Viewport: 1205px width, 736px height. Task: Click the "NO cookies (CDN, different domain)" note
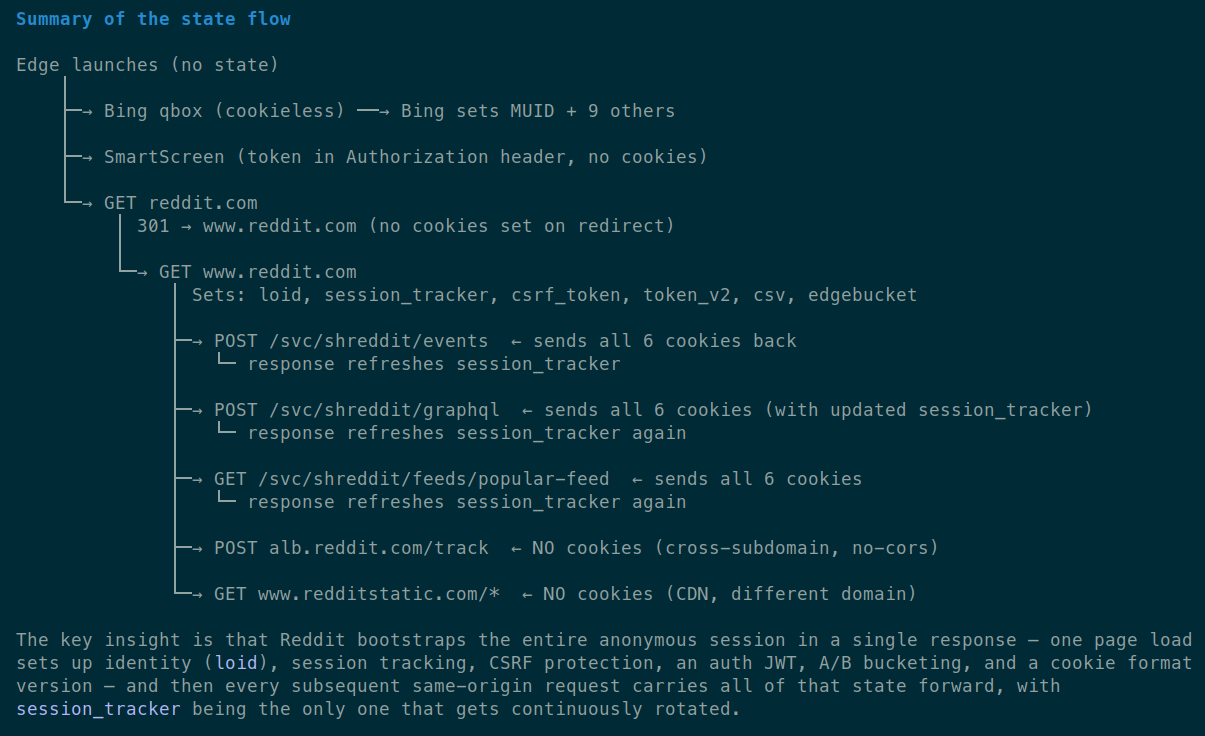729,594
